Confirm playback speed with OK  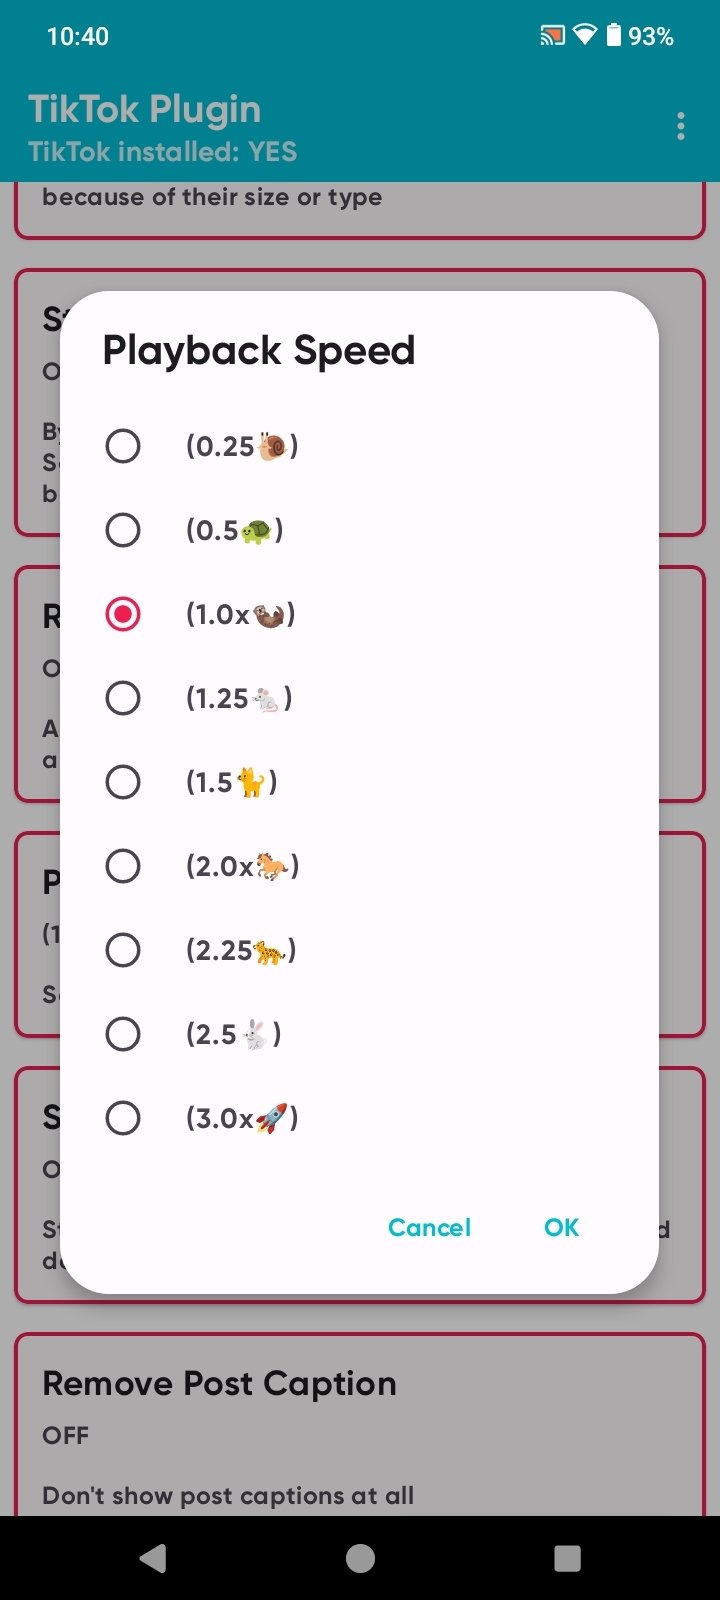(561, 1227)
